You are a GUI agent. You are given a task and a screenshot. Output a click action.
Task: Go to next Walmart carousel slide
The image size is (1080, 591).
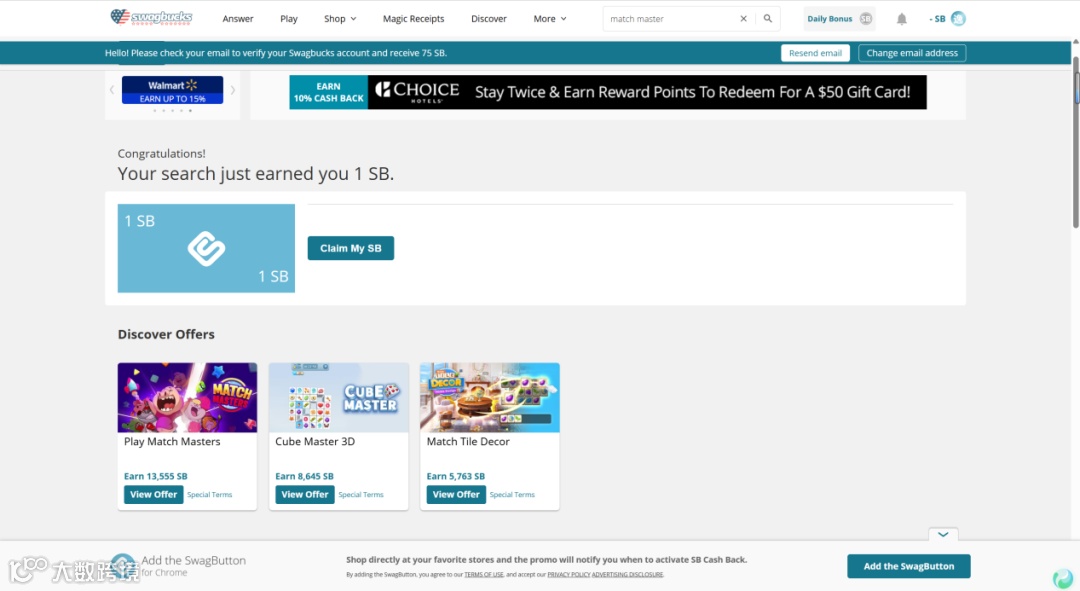click(x=233, y=90)
